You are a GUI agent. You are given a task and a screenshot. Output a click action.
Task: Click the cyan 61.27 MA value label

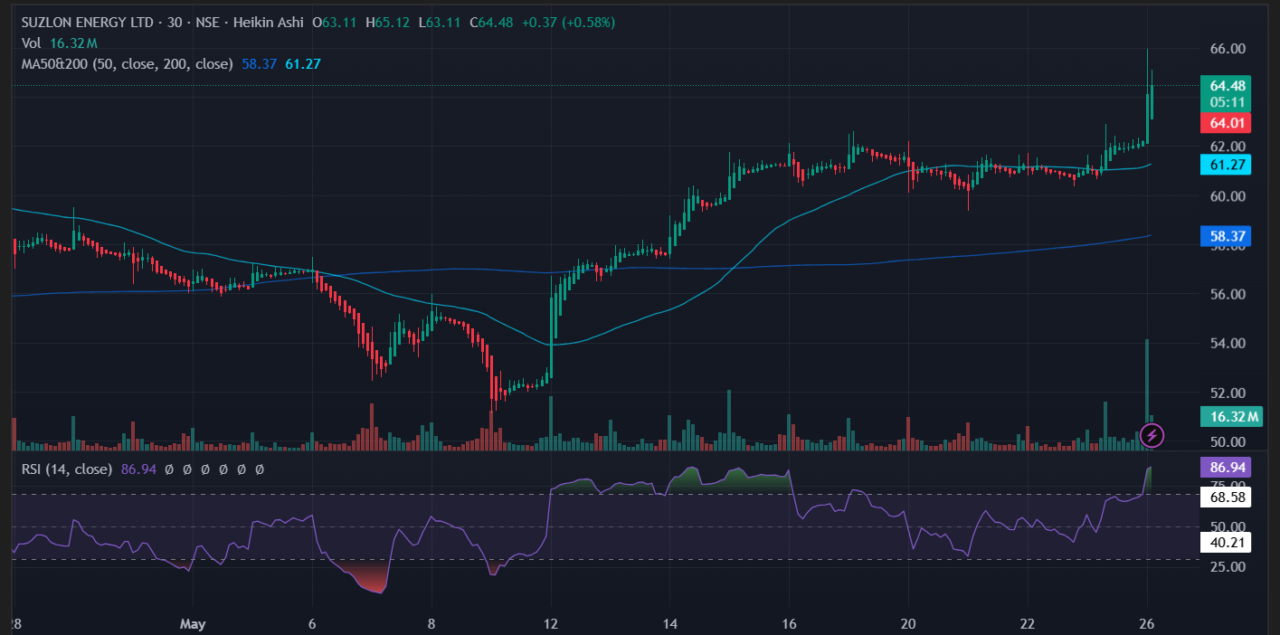point(1226,165)
